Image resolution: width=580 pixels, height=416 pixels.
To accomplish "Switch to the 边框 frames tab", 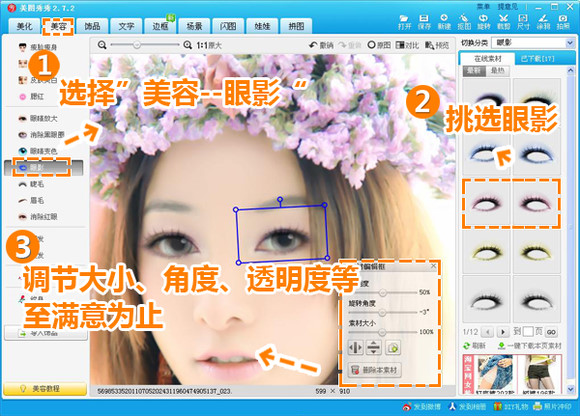I will (161, 26).
